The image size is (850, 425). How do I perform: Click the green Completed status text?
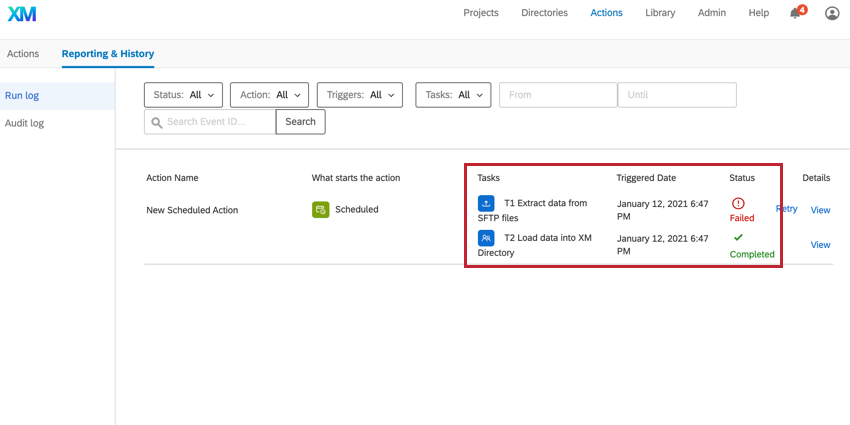click(x=752, y=254)
